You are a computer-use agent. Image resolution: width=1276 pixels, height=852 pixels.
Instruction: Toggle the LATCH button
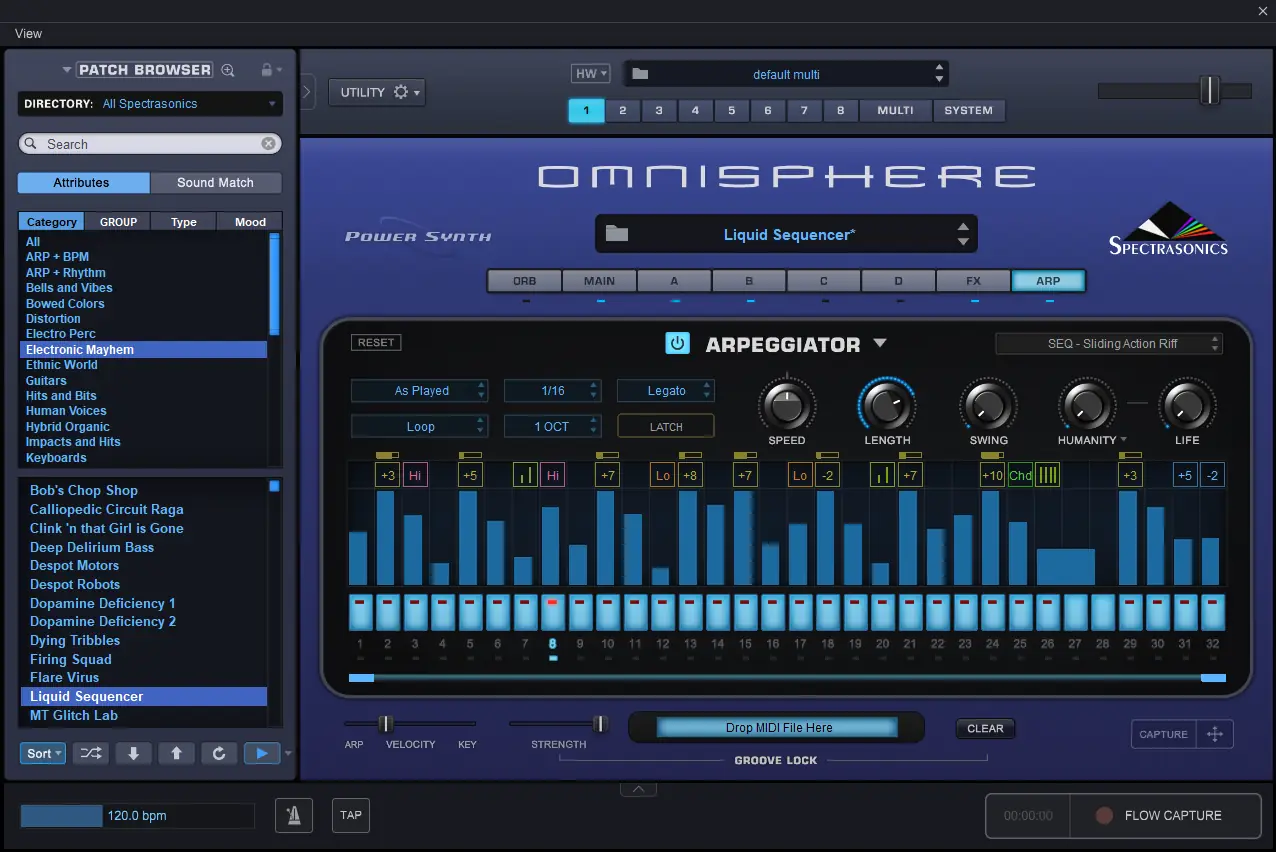tap(666, 426)
